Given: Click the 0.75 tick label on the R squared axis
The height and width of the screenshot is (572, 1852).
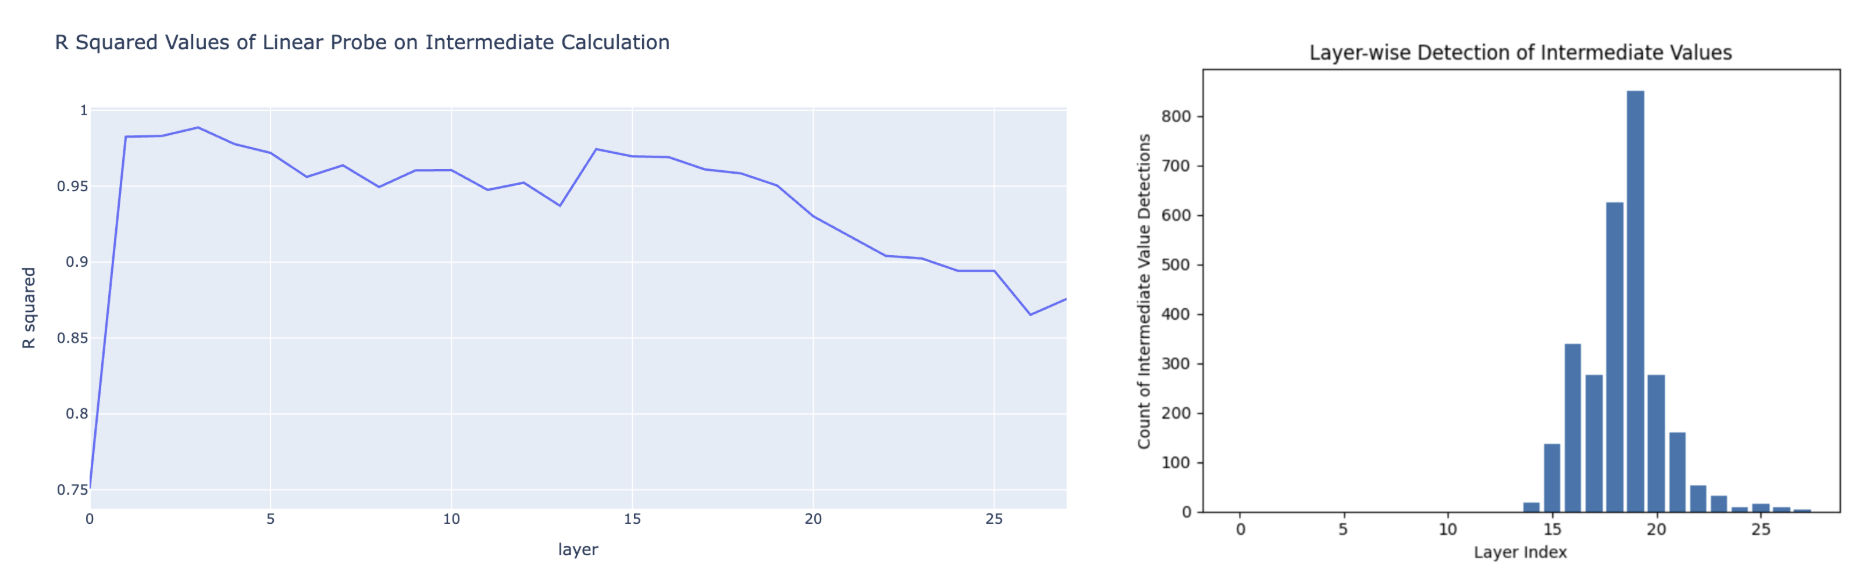Looking at the screenshot, I should tap(72, 490).
